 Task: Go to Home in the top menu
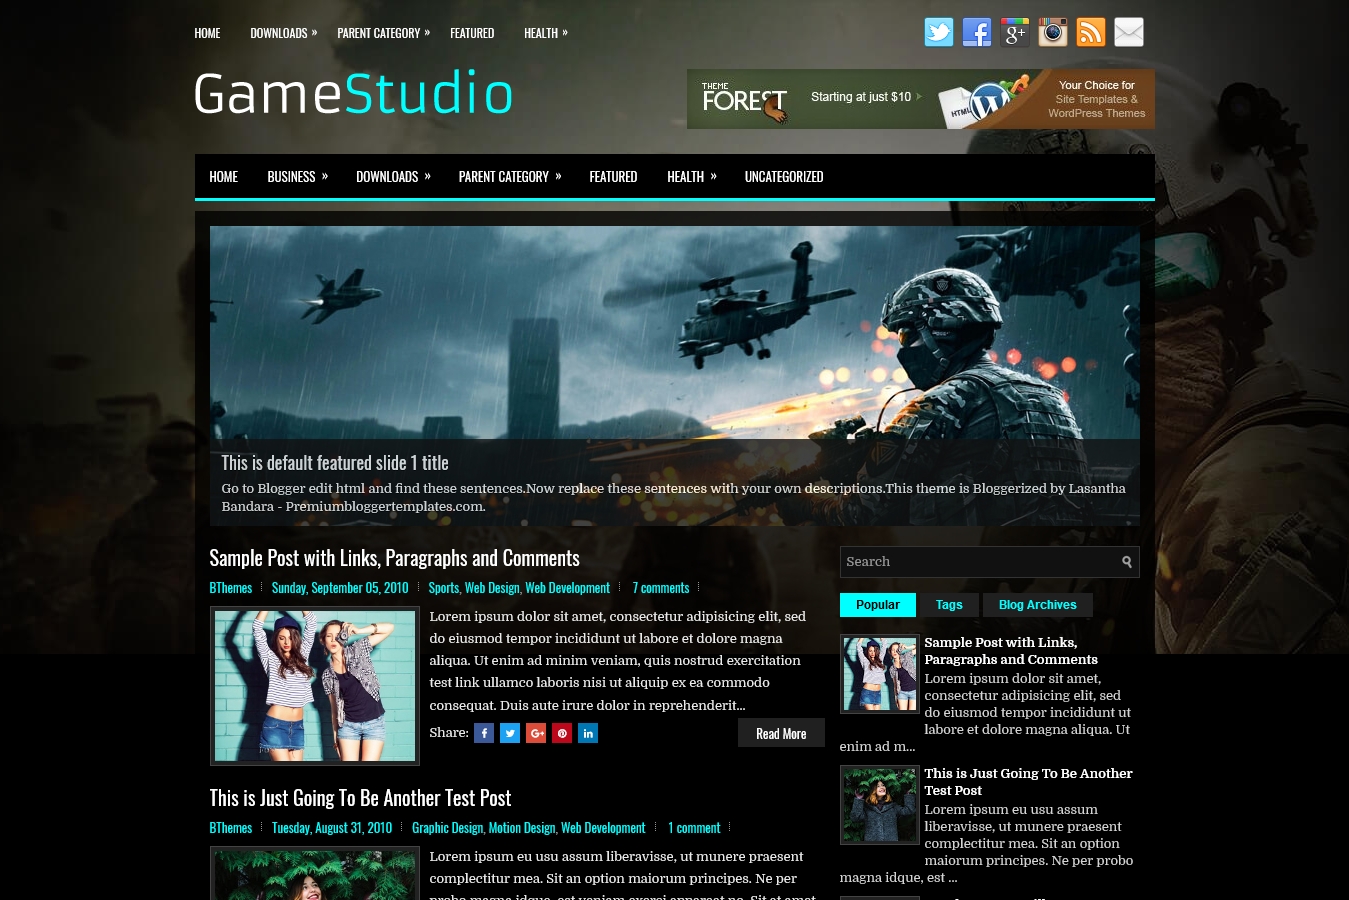pyautogui.click(x=207, y=33)
